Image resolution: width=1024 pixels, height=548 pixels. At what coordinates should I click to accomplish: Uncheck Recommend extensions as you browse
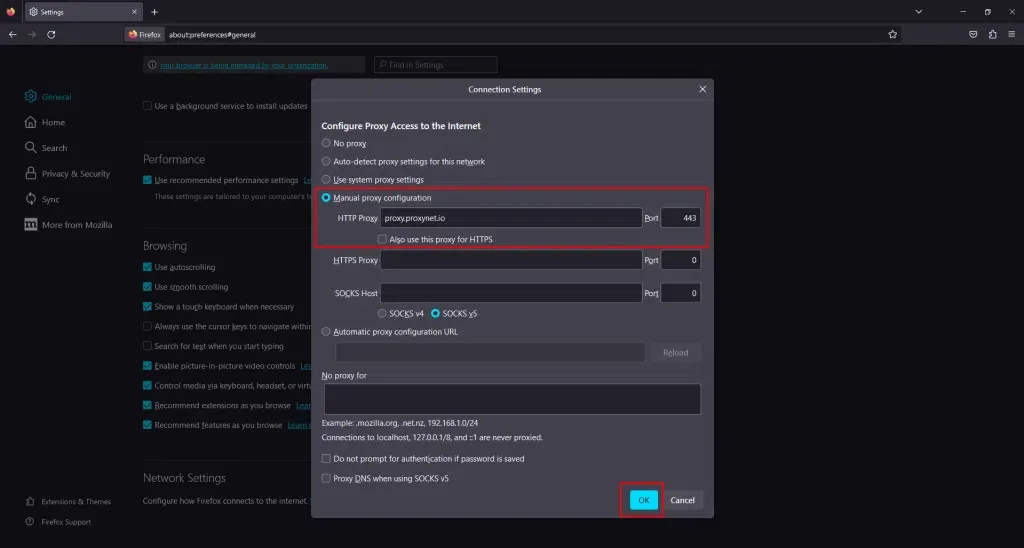(148, 405)
